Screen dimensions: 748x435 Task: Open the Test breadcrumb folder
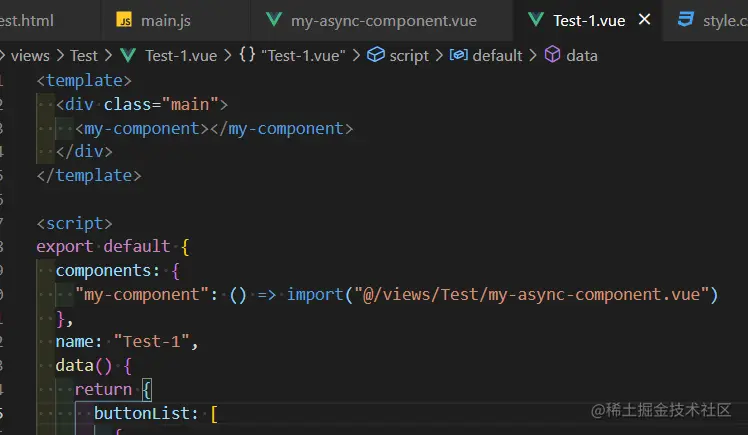point(83,56)
